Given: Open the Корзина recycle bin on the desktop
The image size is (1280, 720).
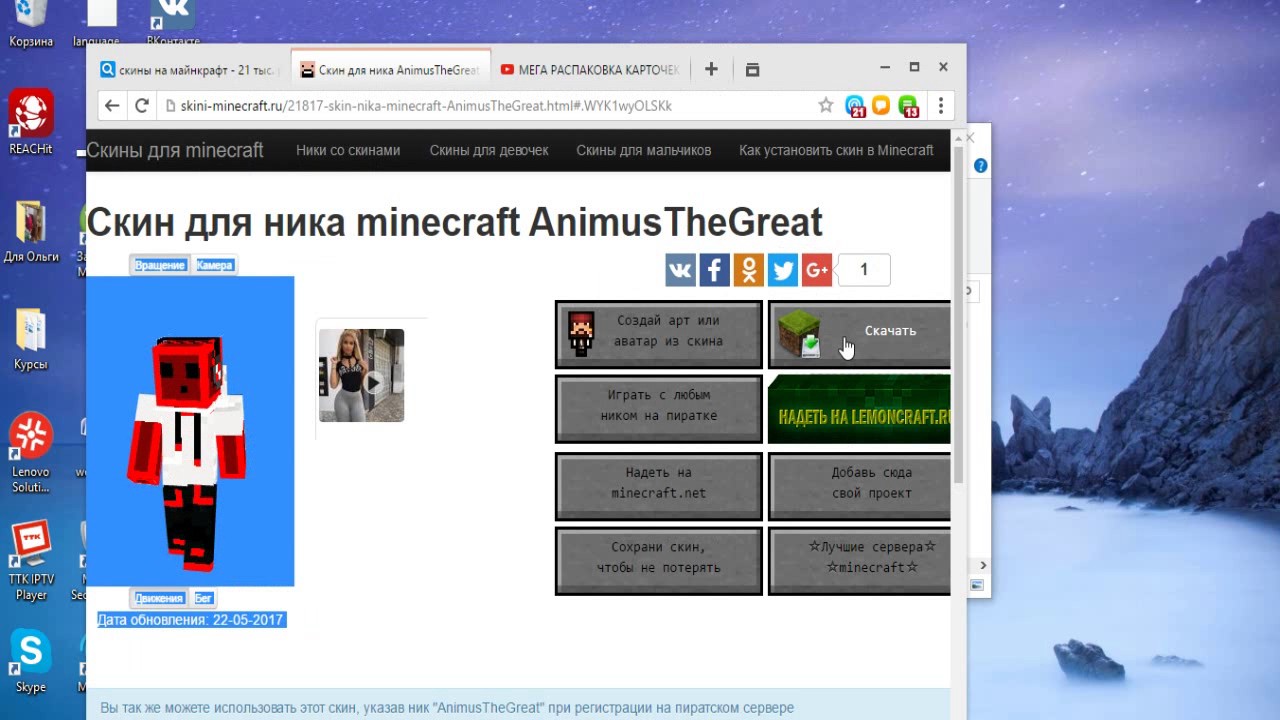Looking at the screenshot, I should [31, 25].
